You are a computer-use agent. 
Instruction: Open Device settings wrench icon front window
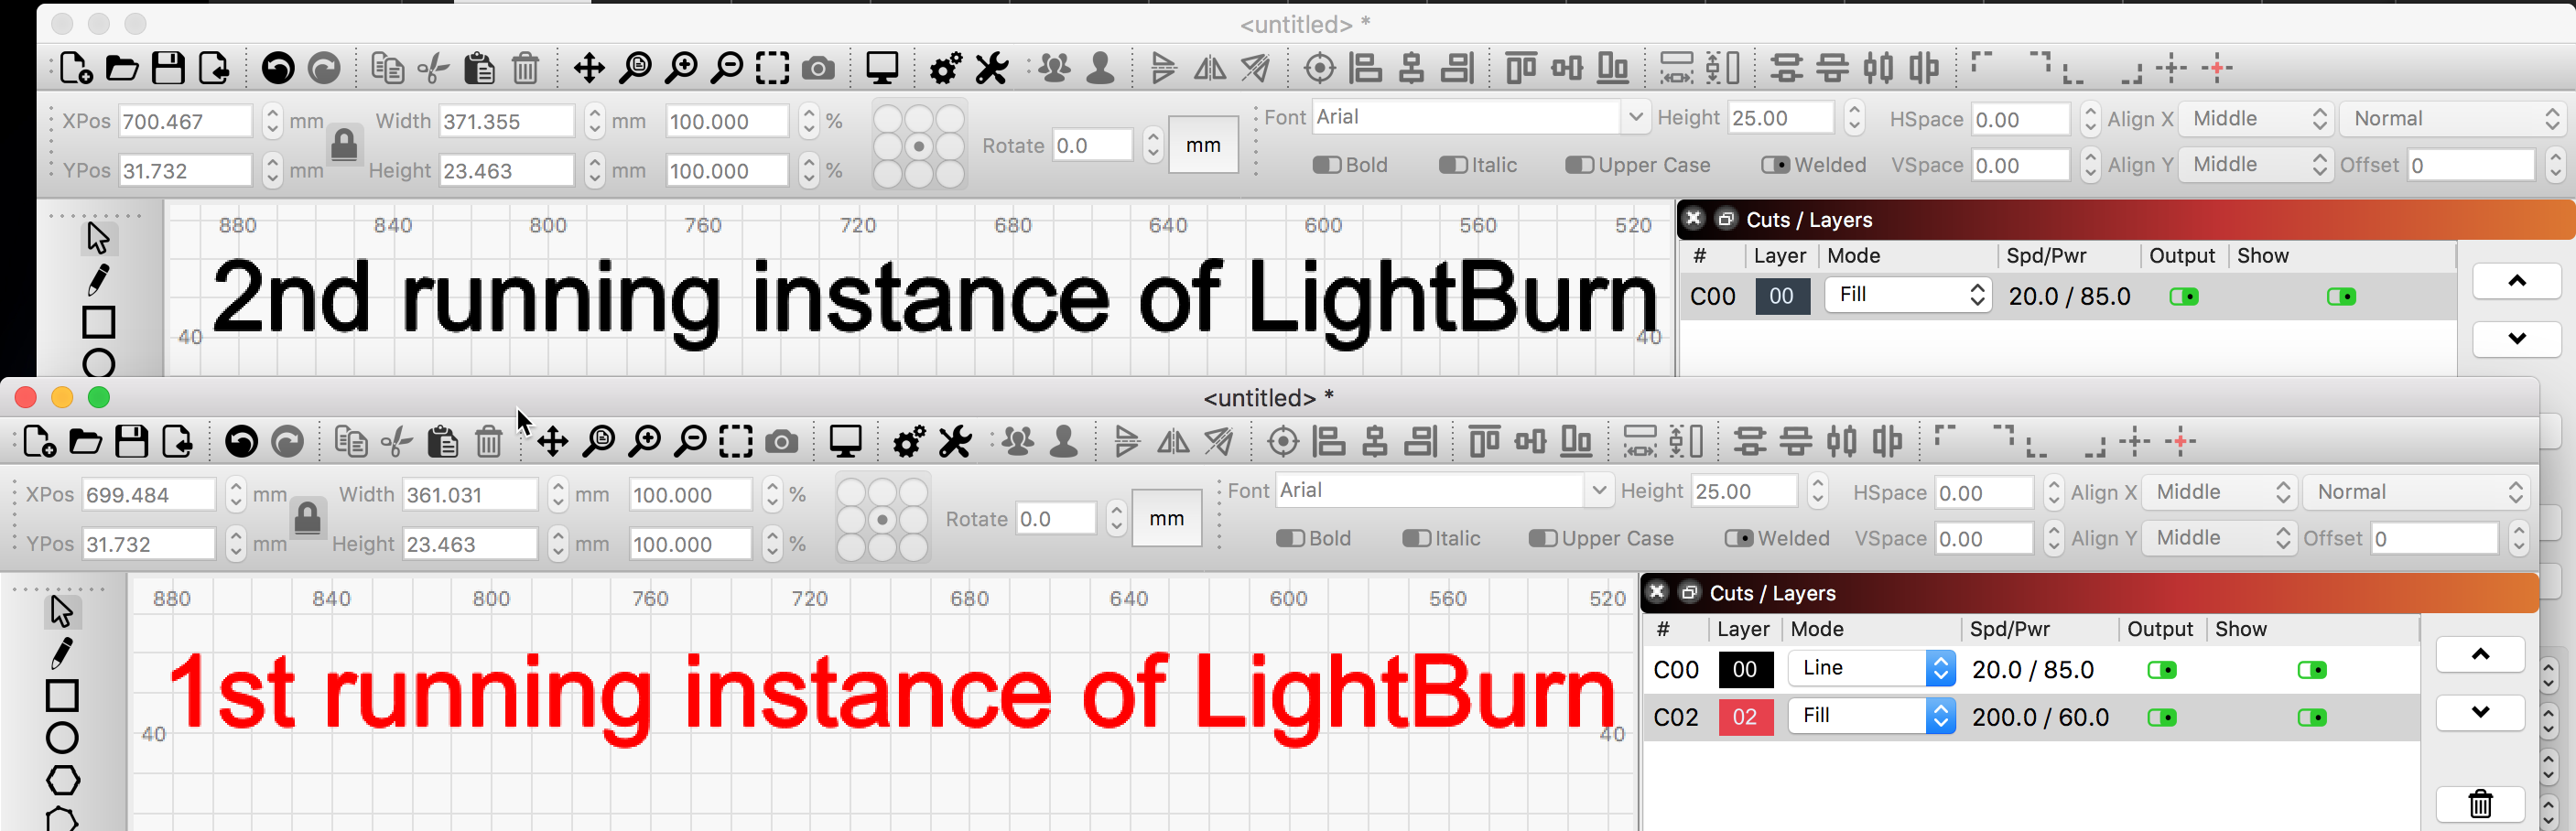tap(956, 441)
